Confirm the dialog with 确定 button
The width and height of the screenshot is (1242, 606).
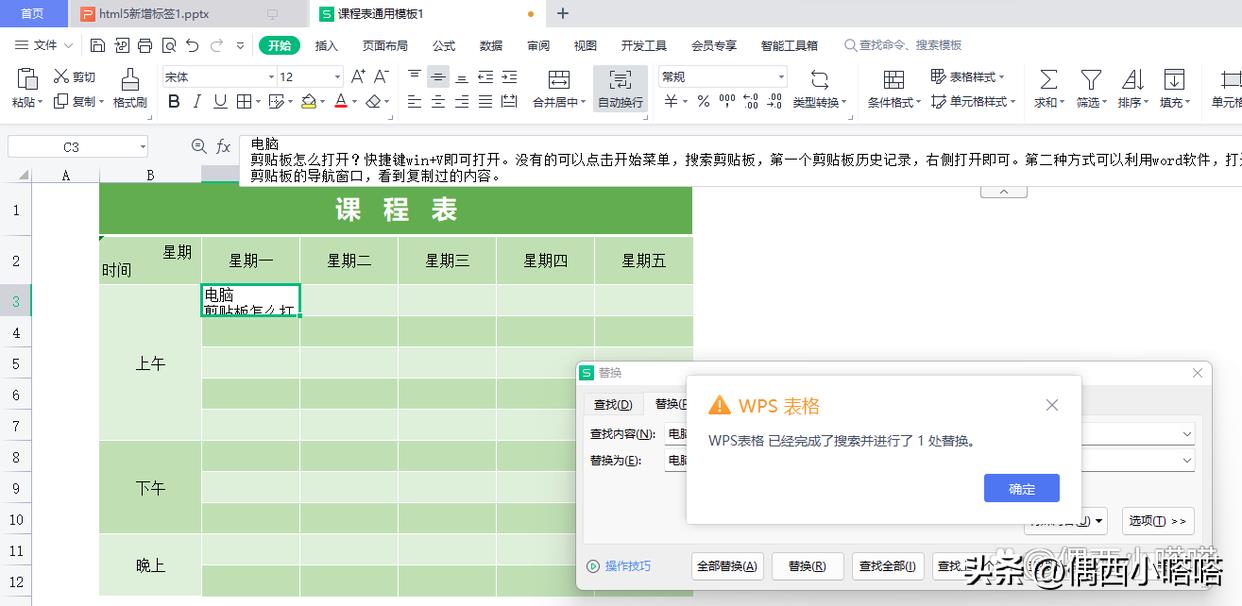[1022, 488]
